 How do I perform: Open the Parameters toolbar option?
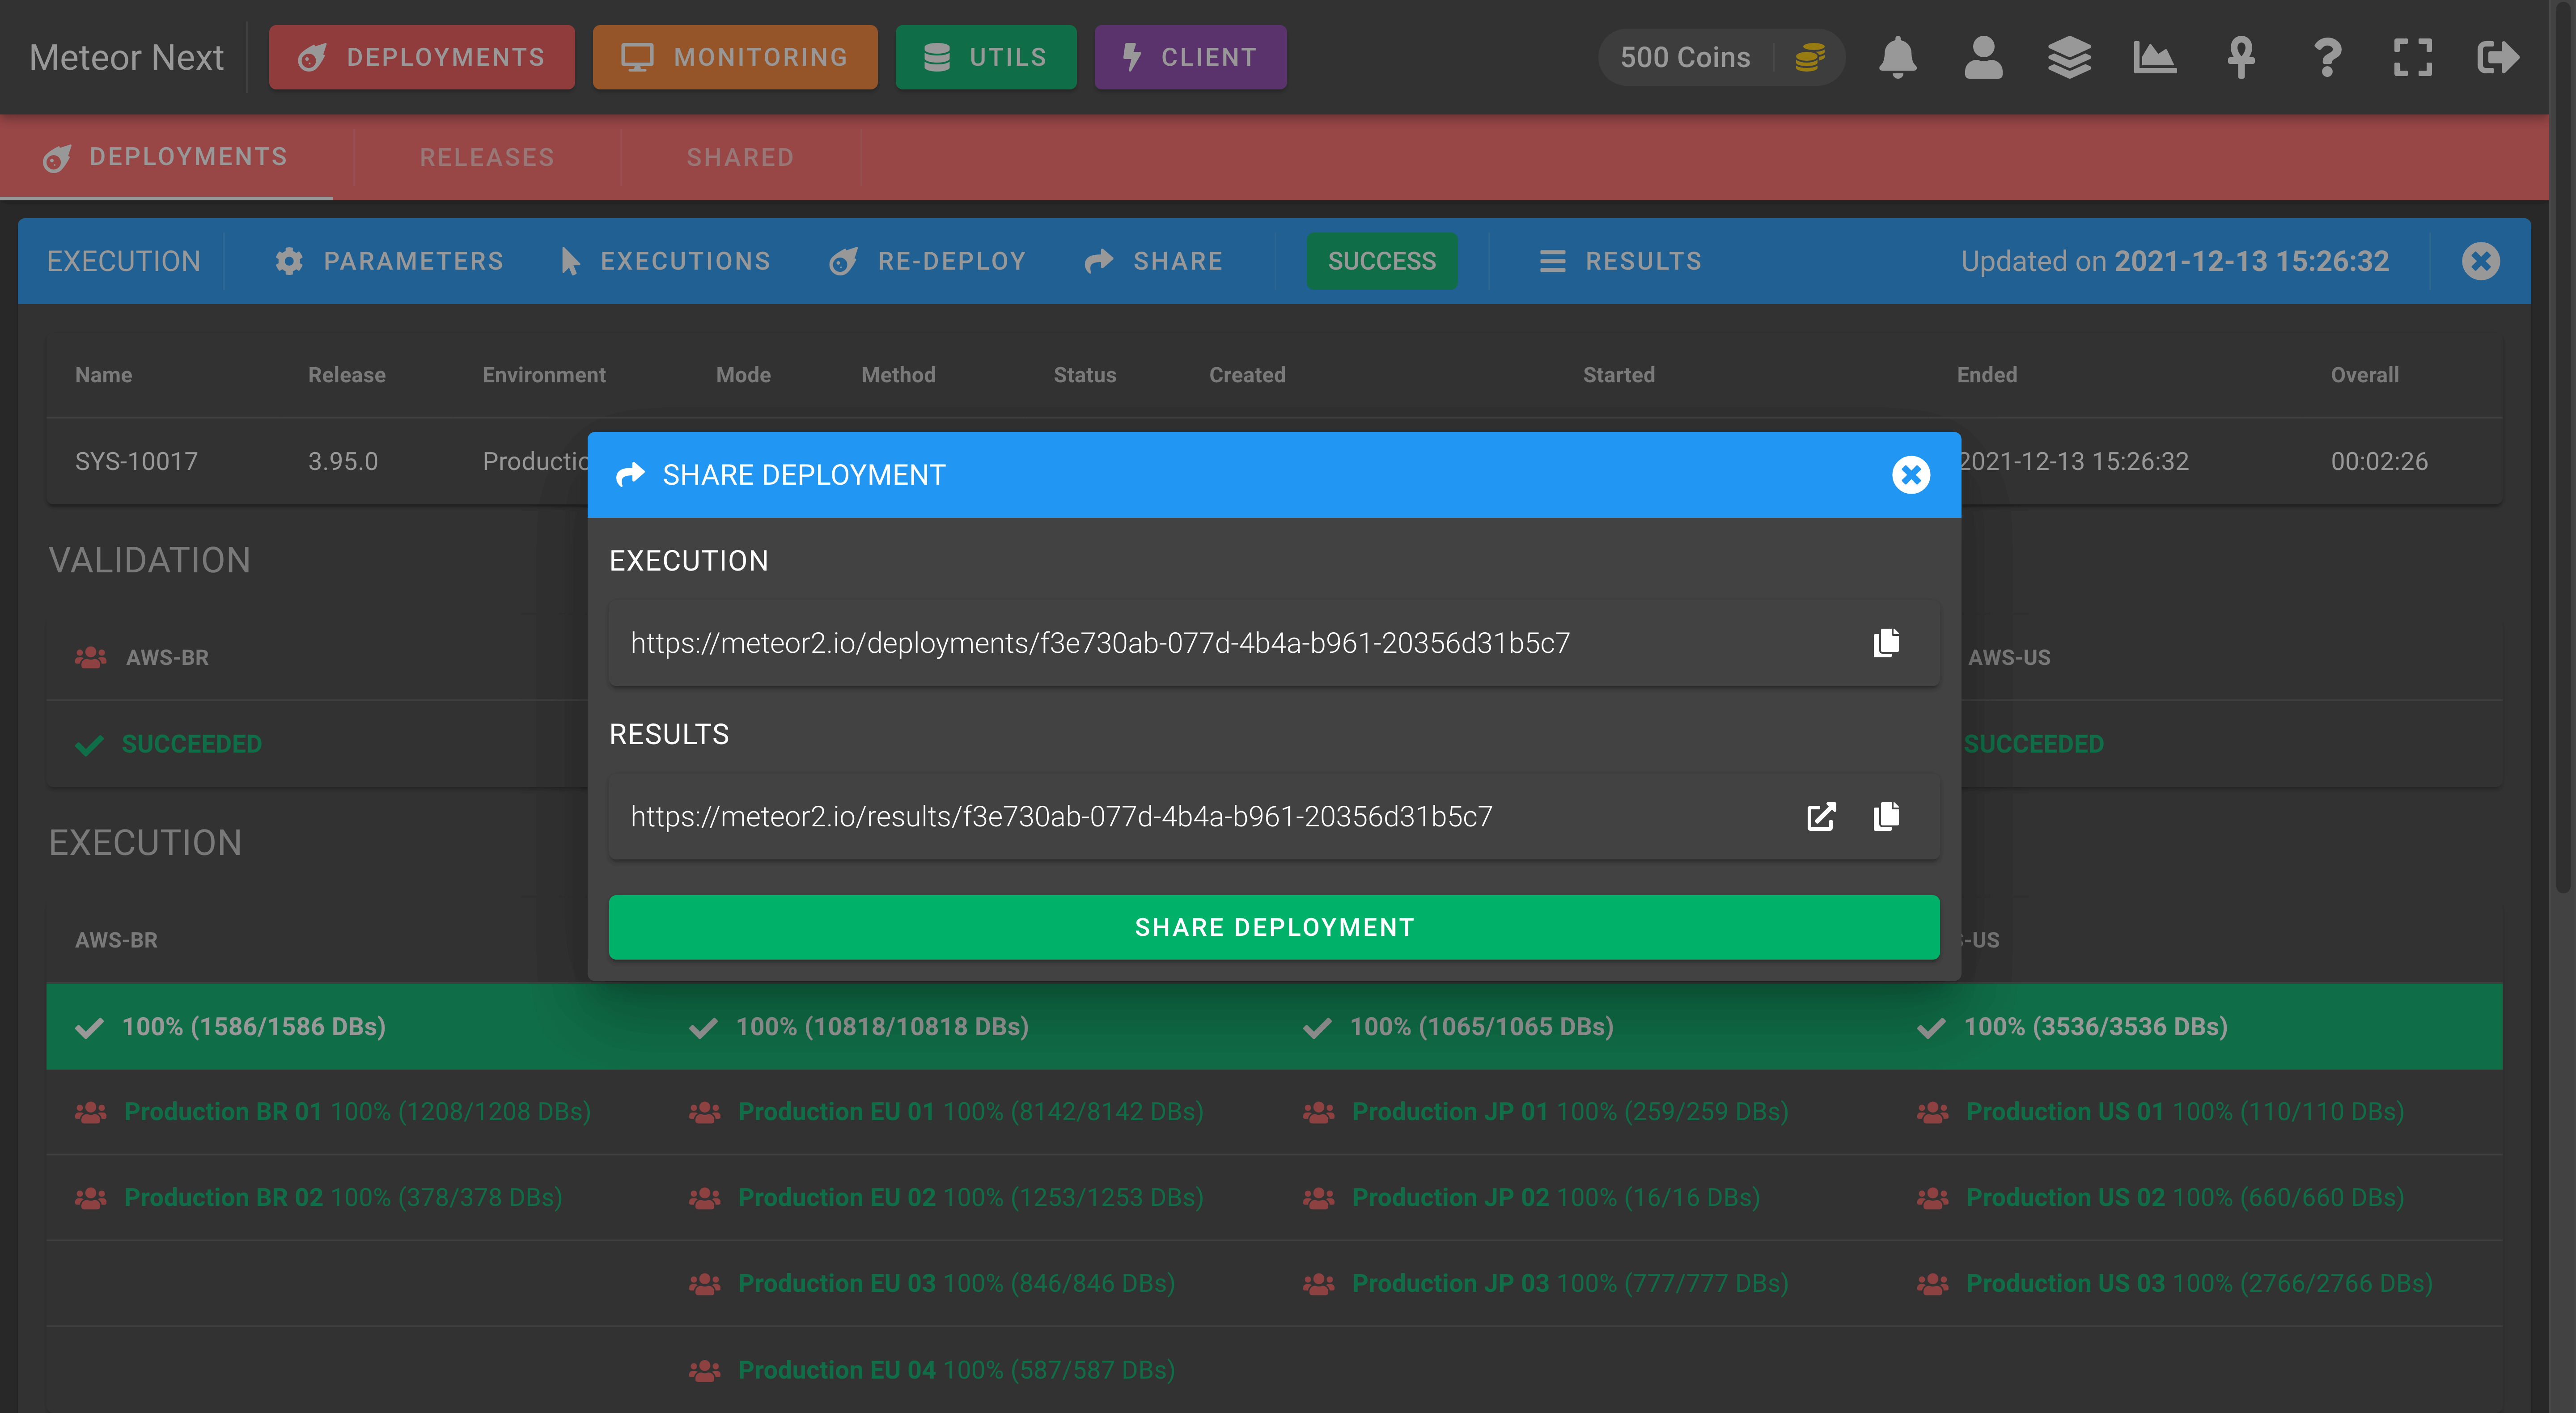coord(389,261)
